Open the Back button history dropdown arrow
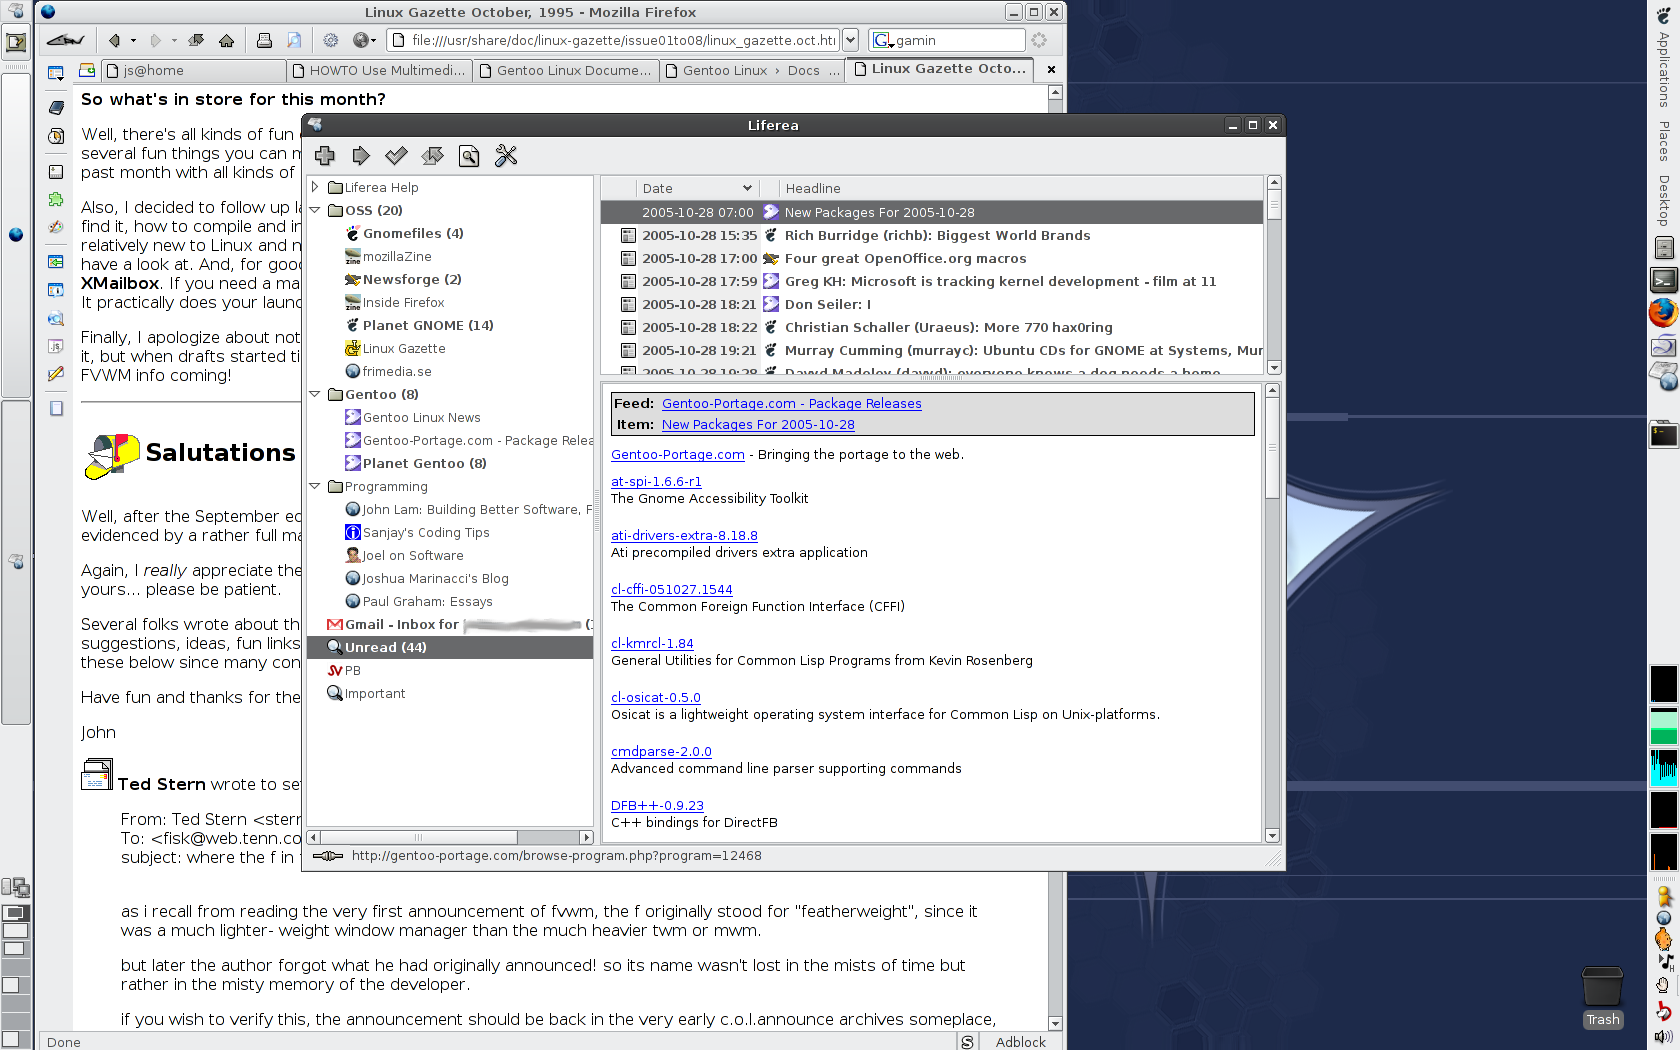The image size is (1680, 1050). pos(133,40)
